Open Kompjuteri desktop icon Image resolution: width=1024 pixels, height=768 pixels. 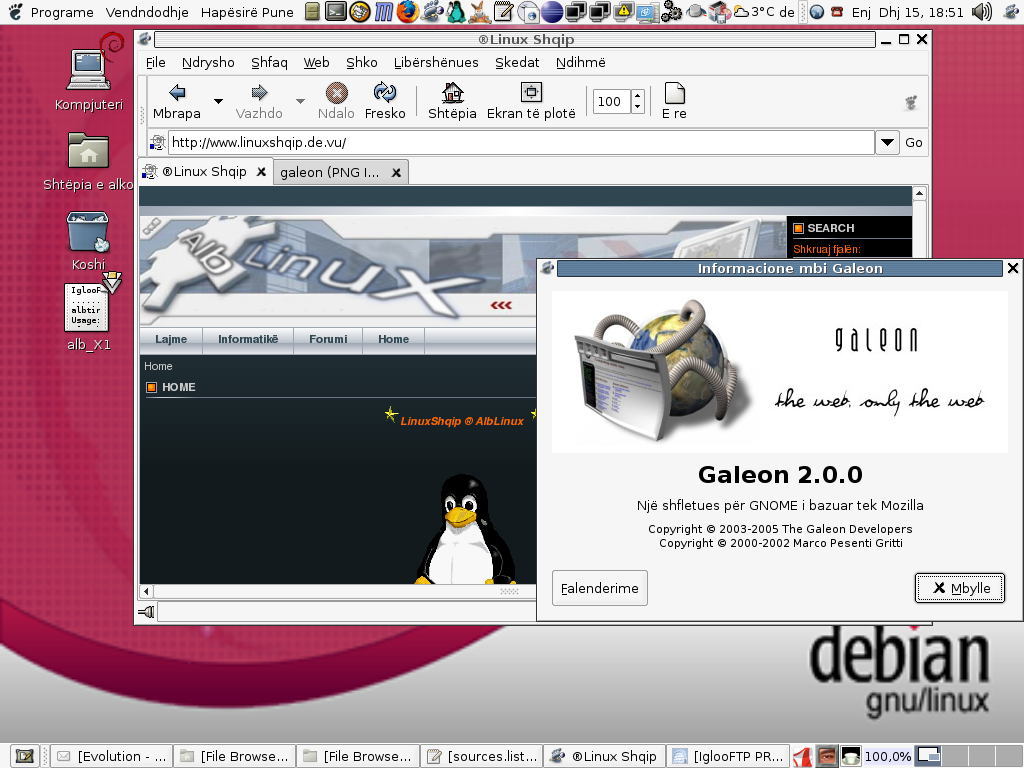89,73
